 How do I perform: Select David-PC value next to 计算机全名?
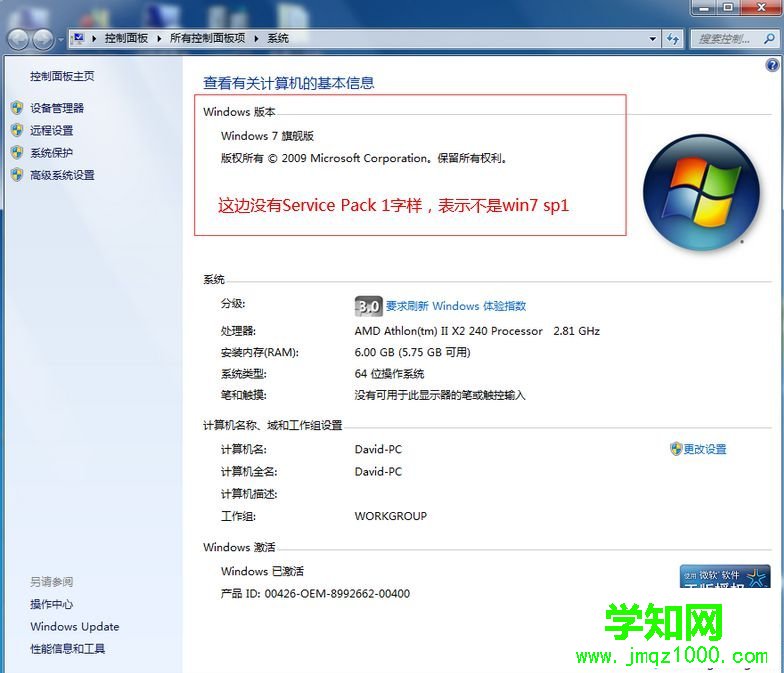[x=378, y=472]
